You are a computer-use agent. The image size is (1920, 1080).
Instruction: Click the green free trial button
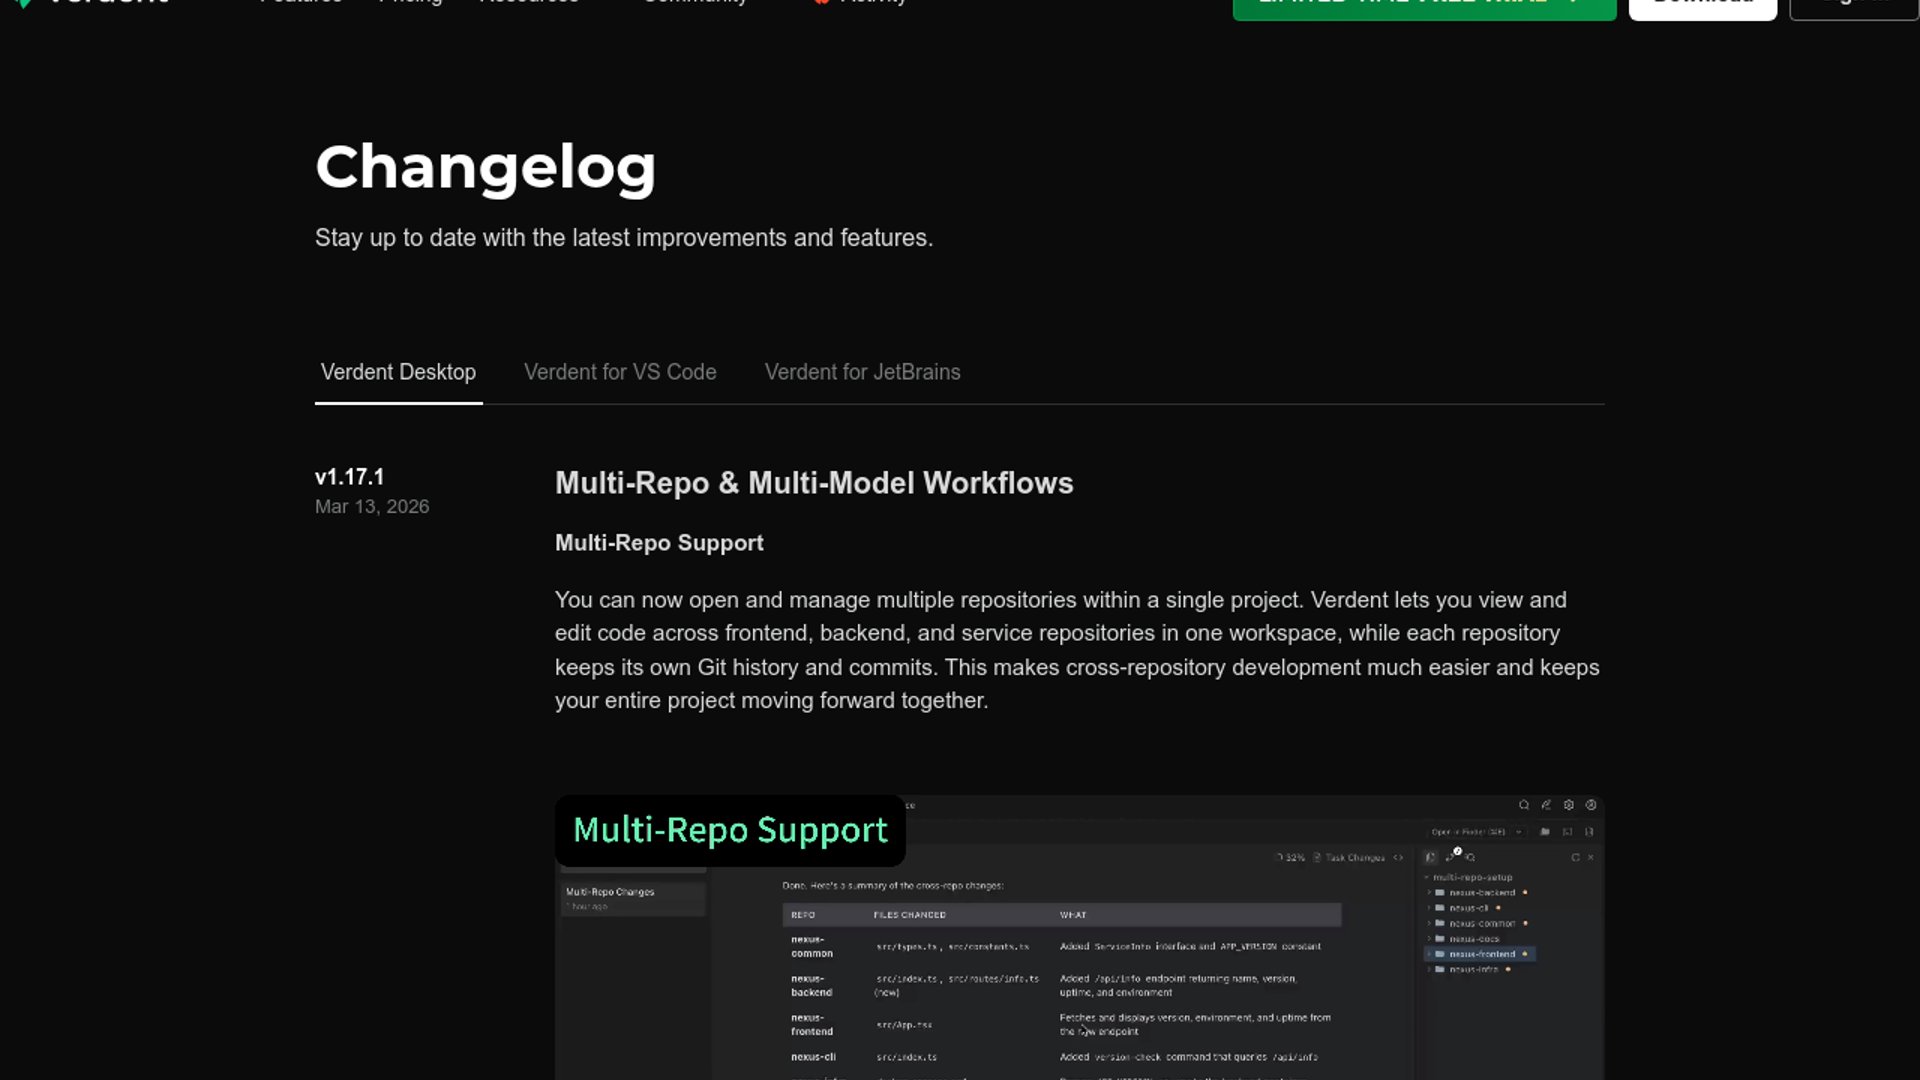pos(1423,6)
